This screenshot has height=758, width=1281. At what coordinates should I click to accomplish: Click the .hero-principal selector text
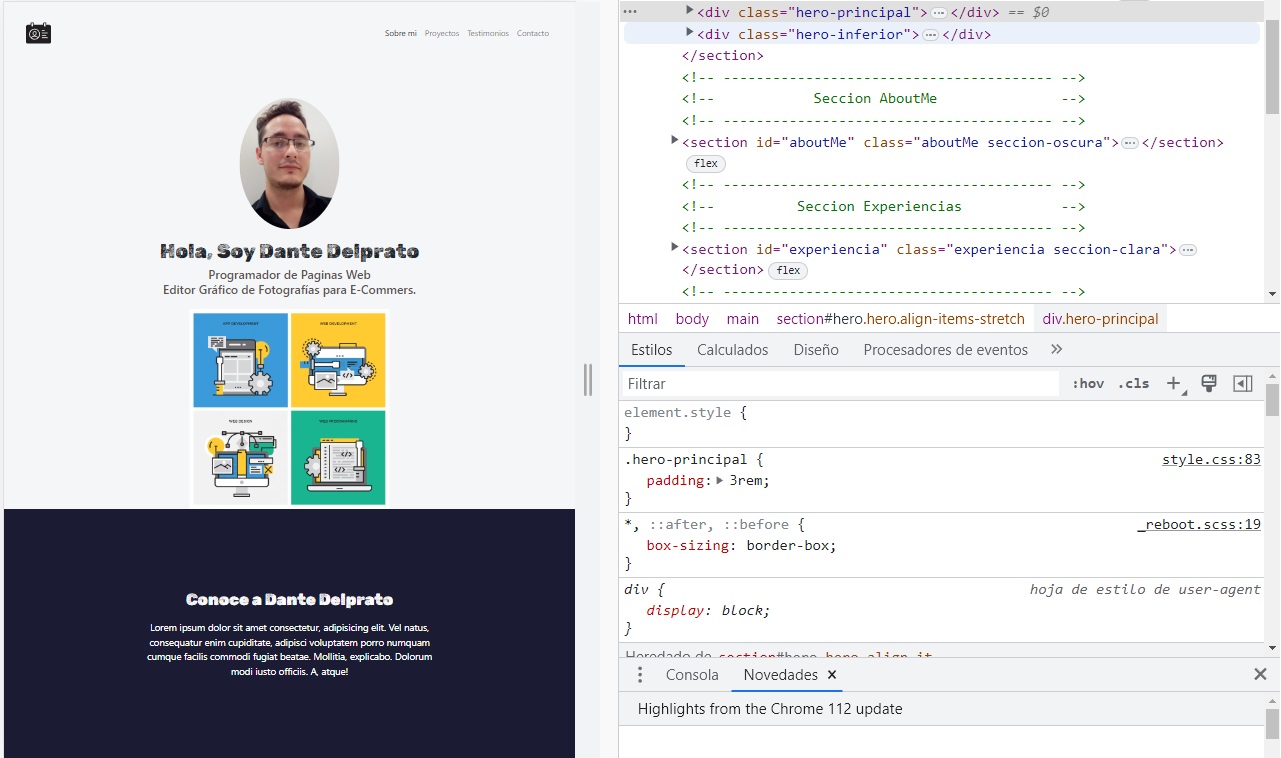pos(685,460)
